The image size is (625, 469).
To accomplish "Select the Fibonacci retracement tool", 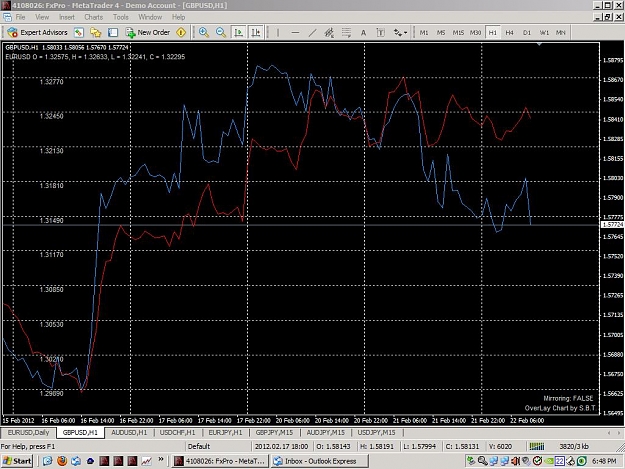I will click(x=346, y=33).
